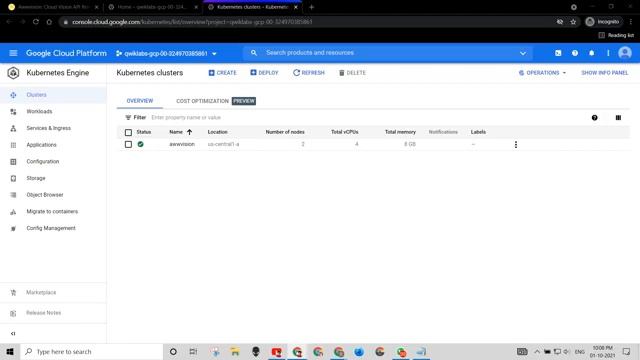
Task: Open notifications bell icon
Action: 591,53
